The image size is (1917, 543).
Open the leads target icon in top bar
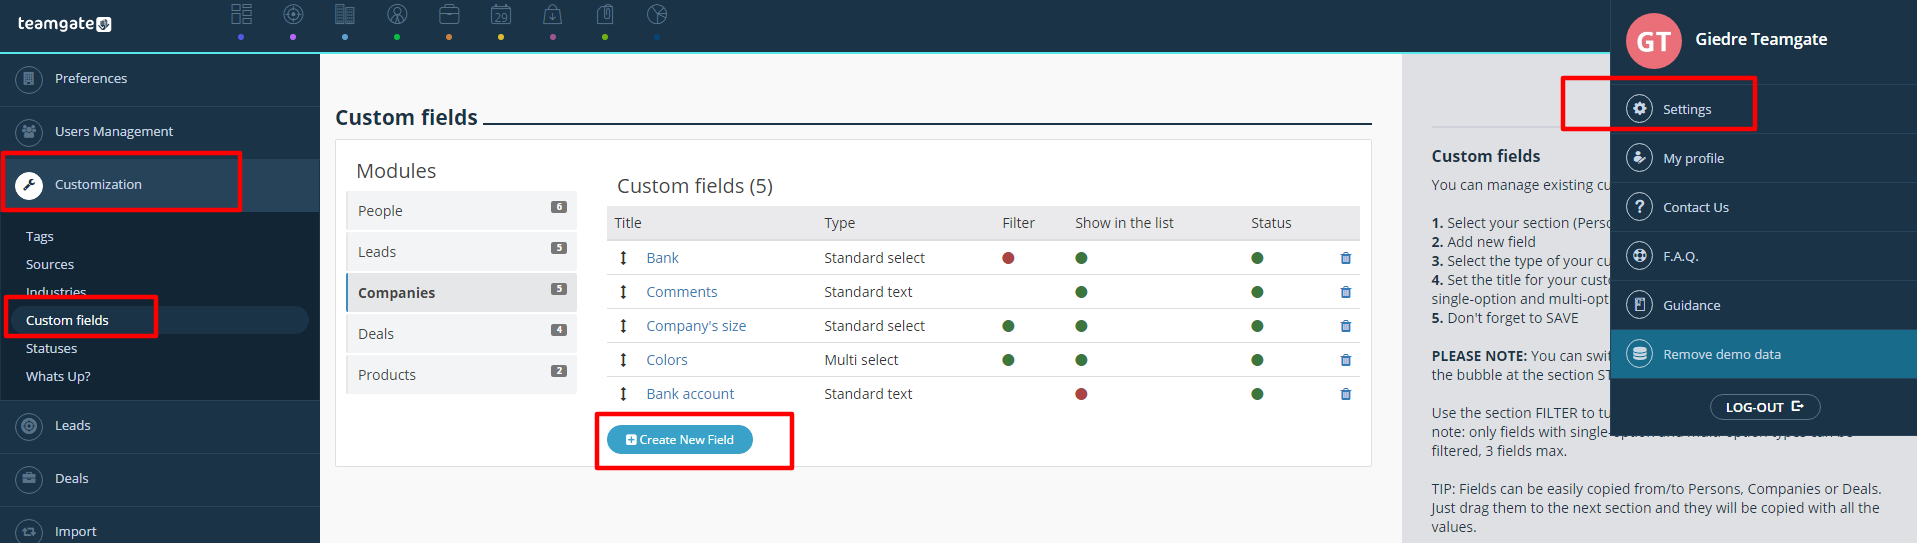coord(293,14)
